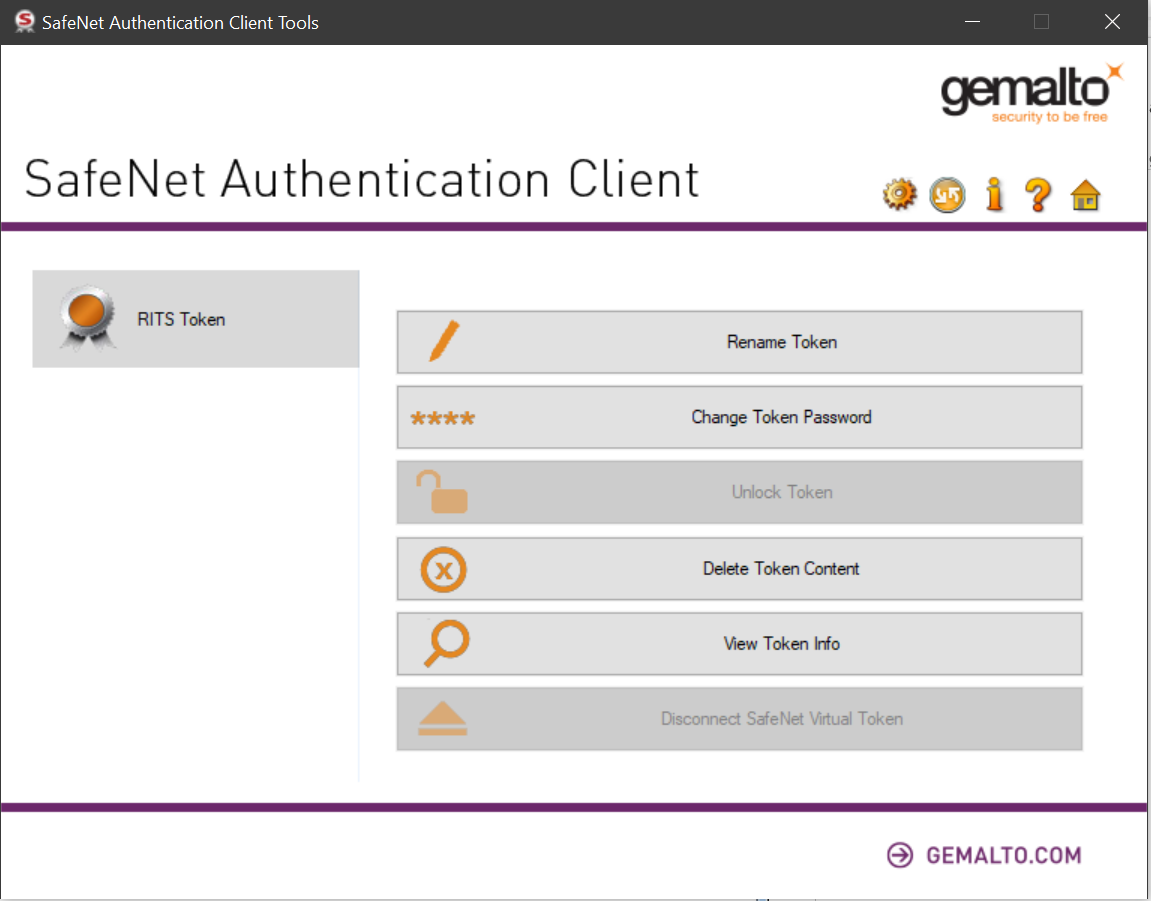The image size is (1151, 901).
Task: Close the SafeNet Authentication Client Tools window
Action: point(1112,22)
